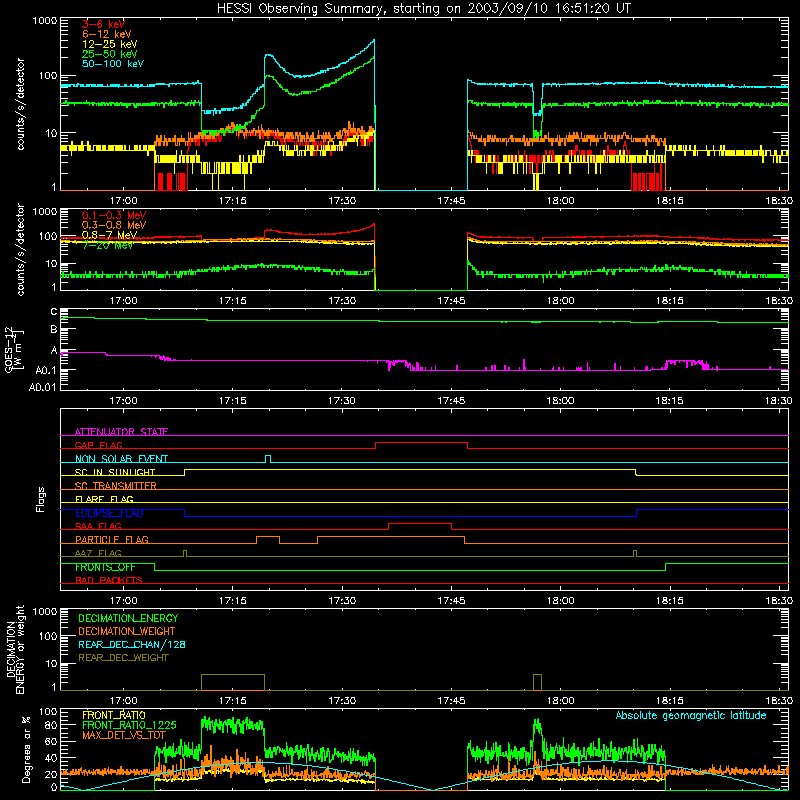The image size is (800, 800).
Task: Select the A0.1 tick on GOES axis
Action: point(46,370)
